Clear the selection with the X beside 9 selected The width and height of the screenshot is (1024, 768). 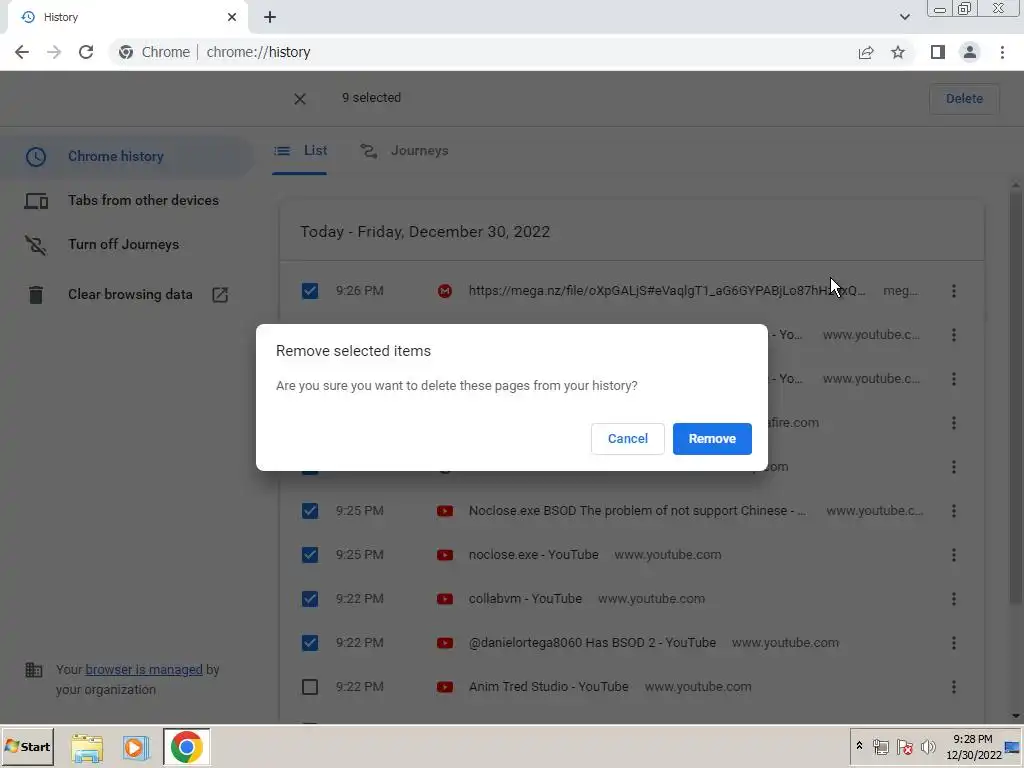pos(300,99)
